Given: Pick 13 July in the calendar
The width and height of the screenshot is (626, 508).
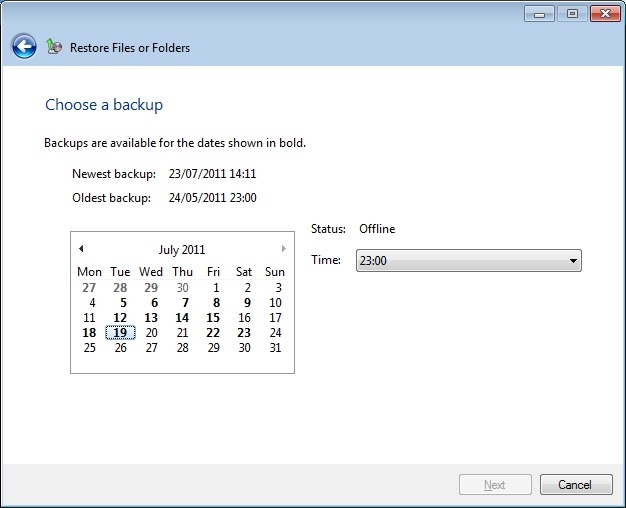Looking at the screenshot, I should click(x=151, y=318).
